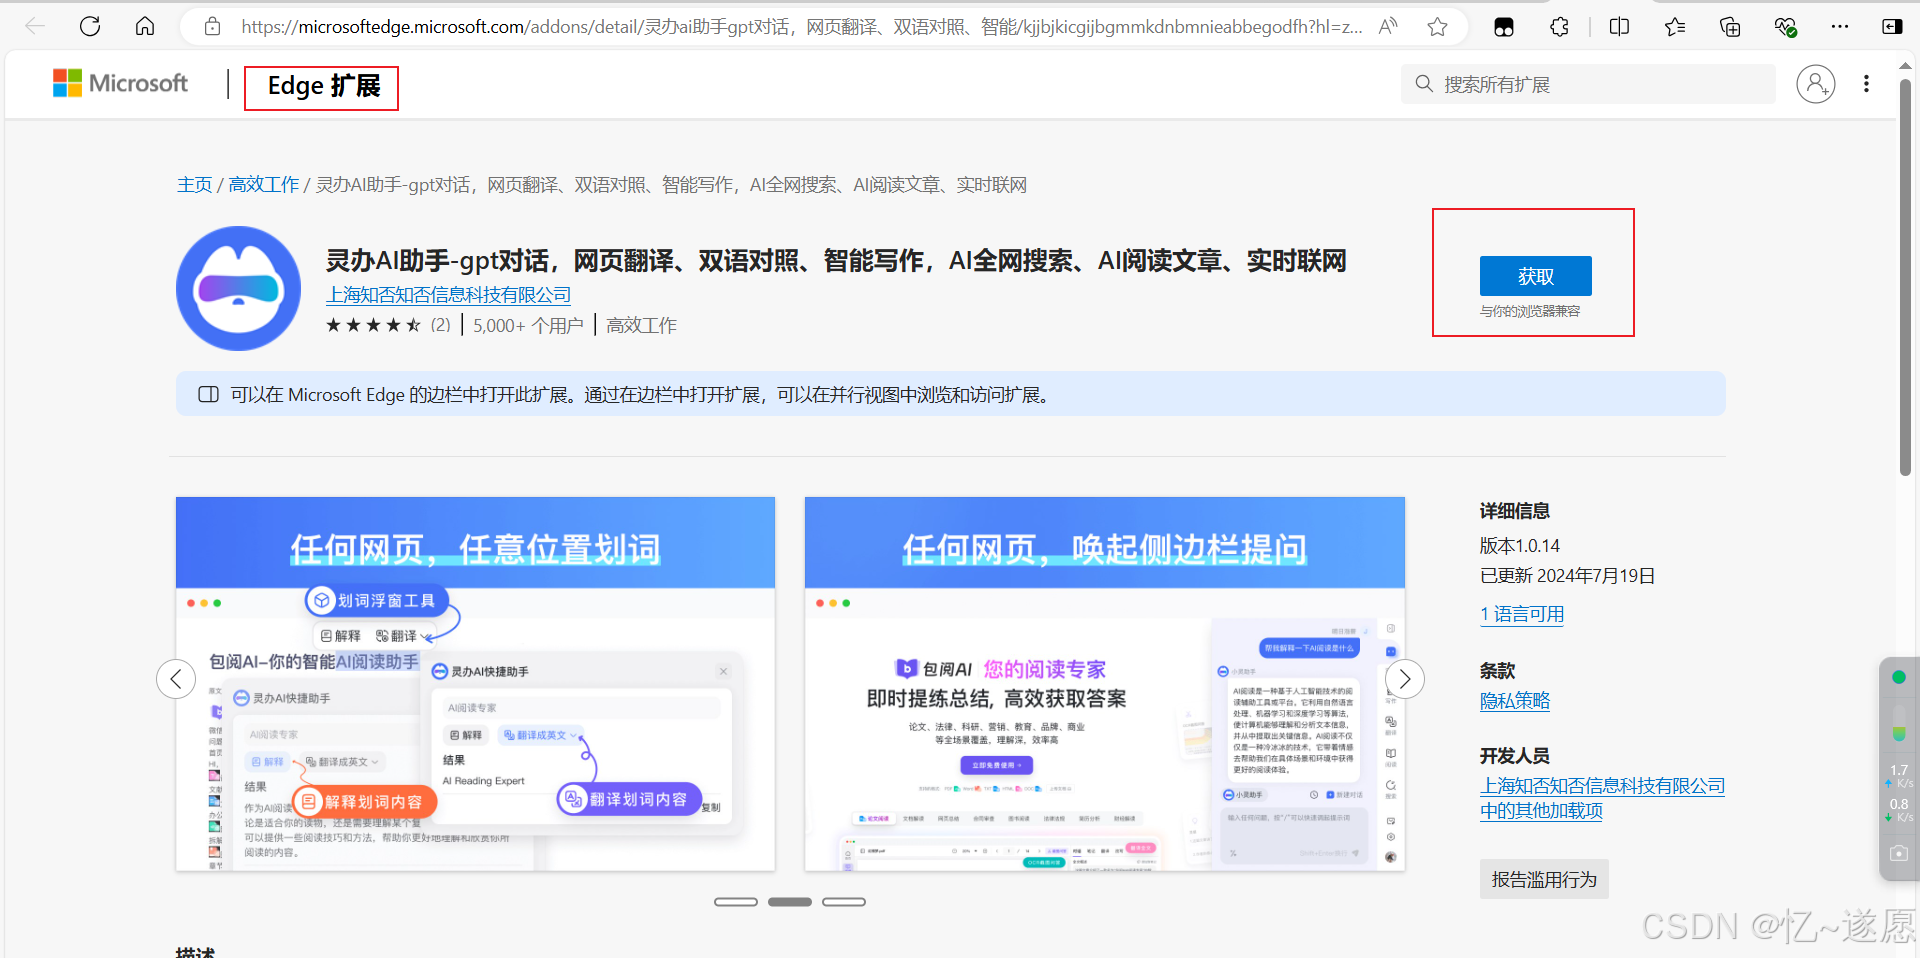Go to the browser home page icon
This screenshot has width=1920, height=958.
[145, 27]
